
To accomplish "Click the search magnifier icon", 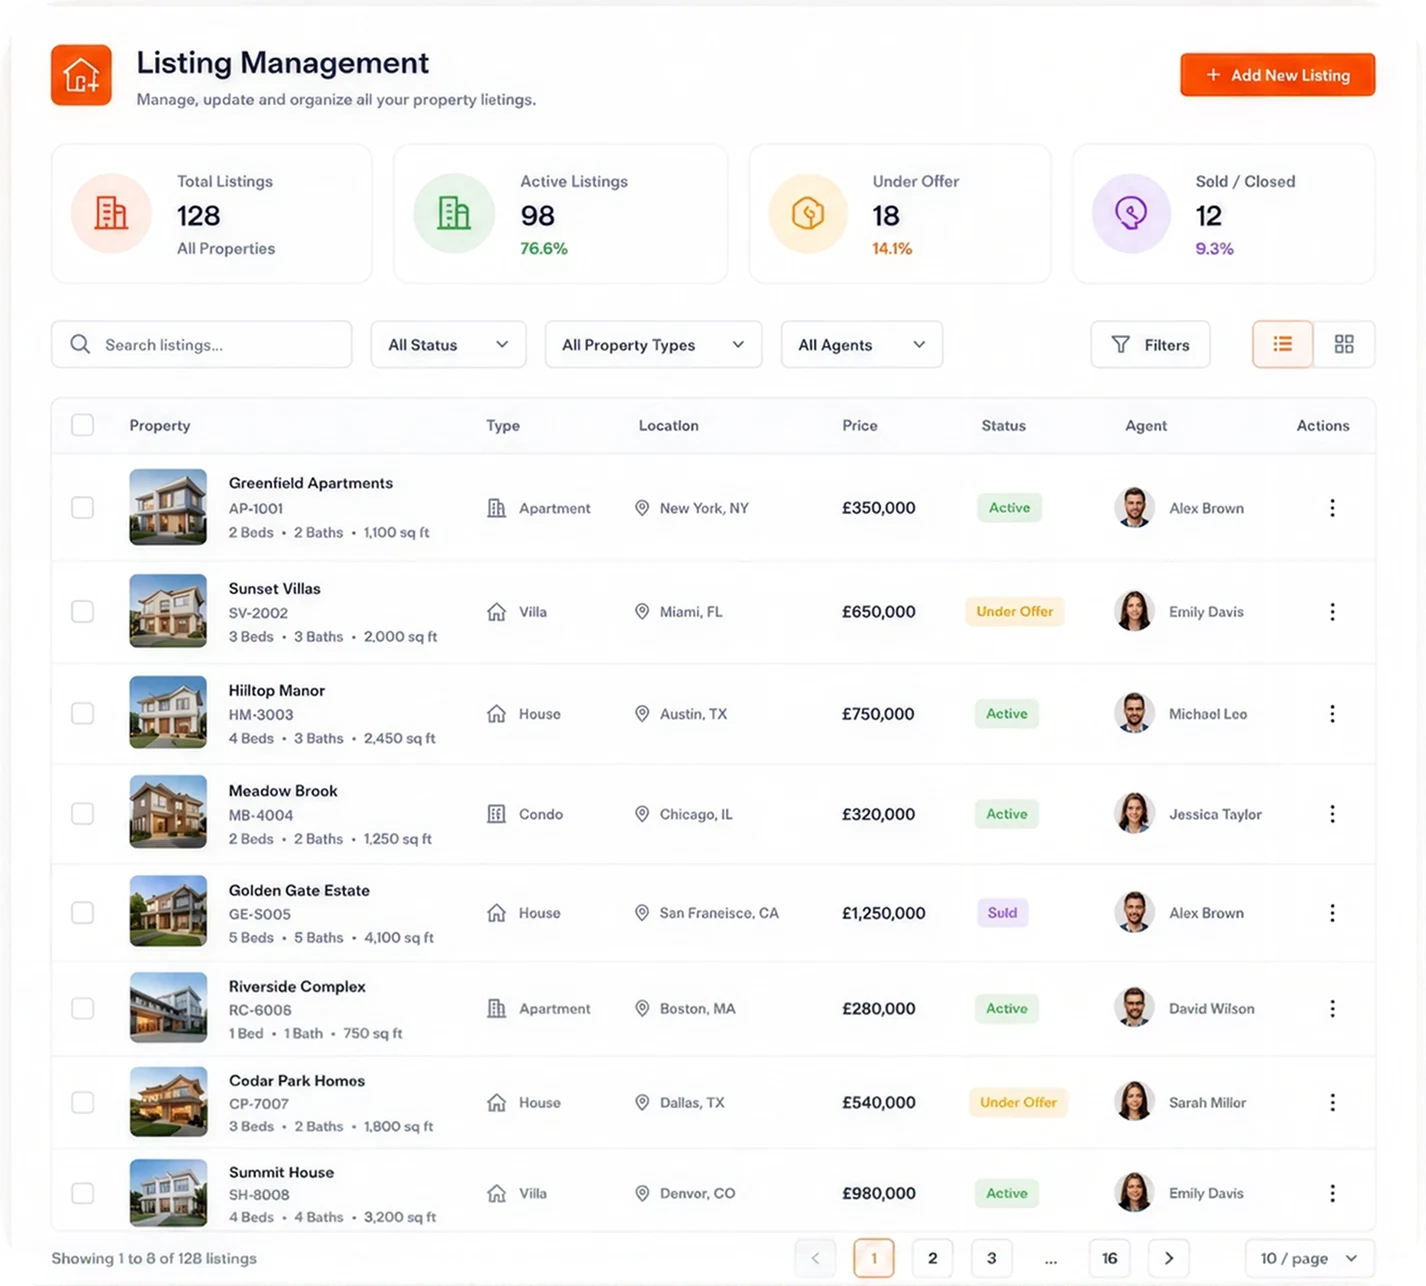I will coord(80,344).
